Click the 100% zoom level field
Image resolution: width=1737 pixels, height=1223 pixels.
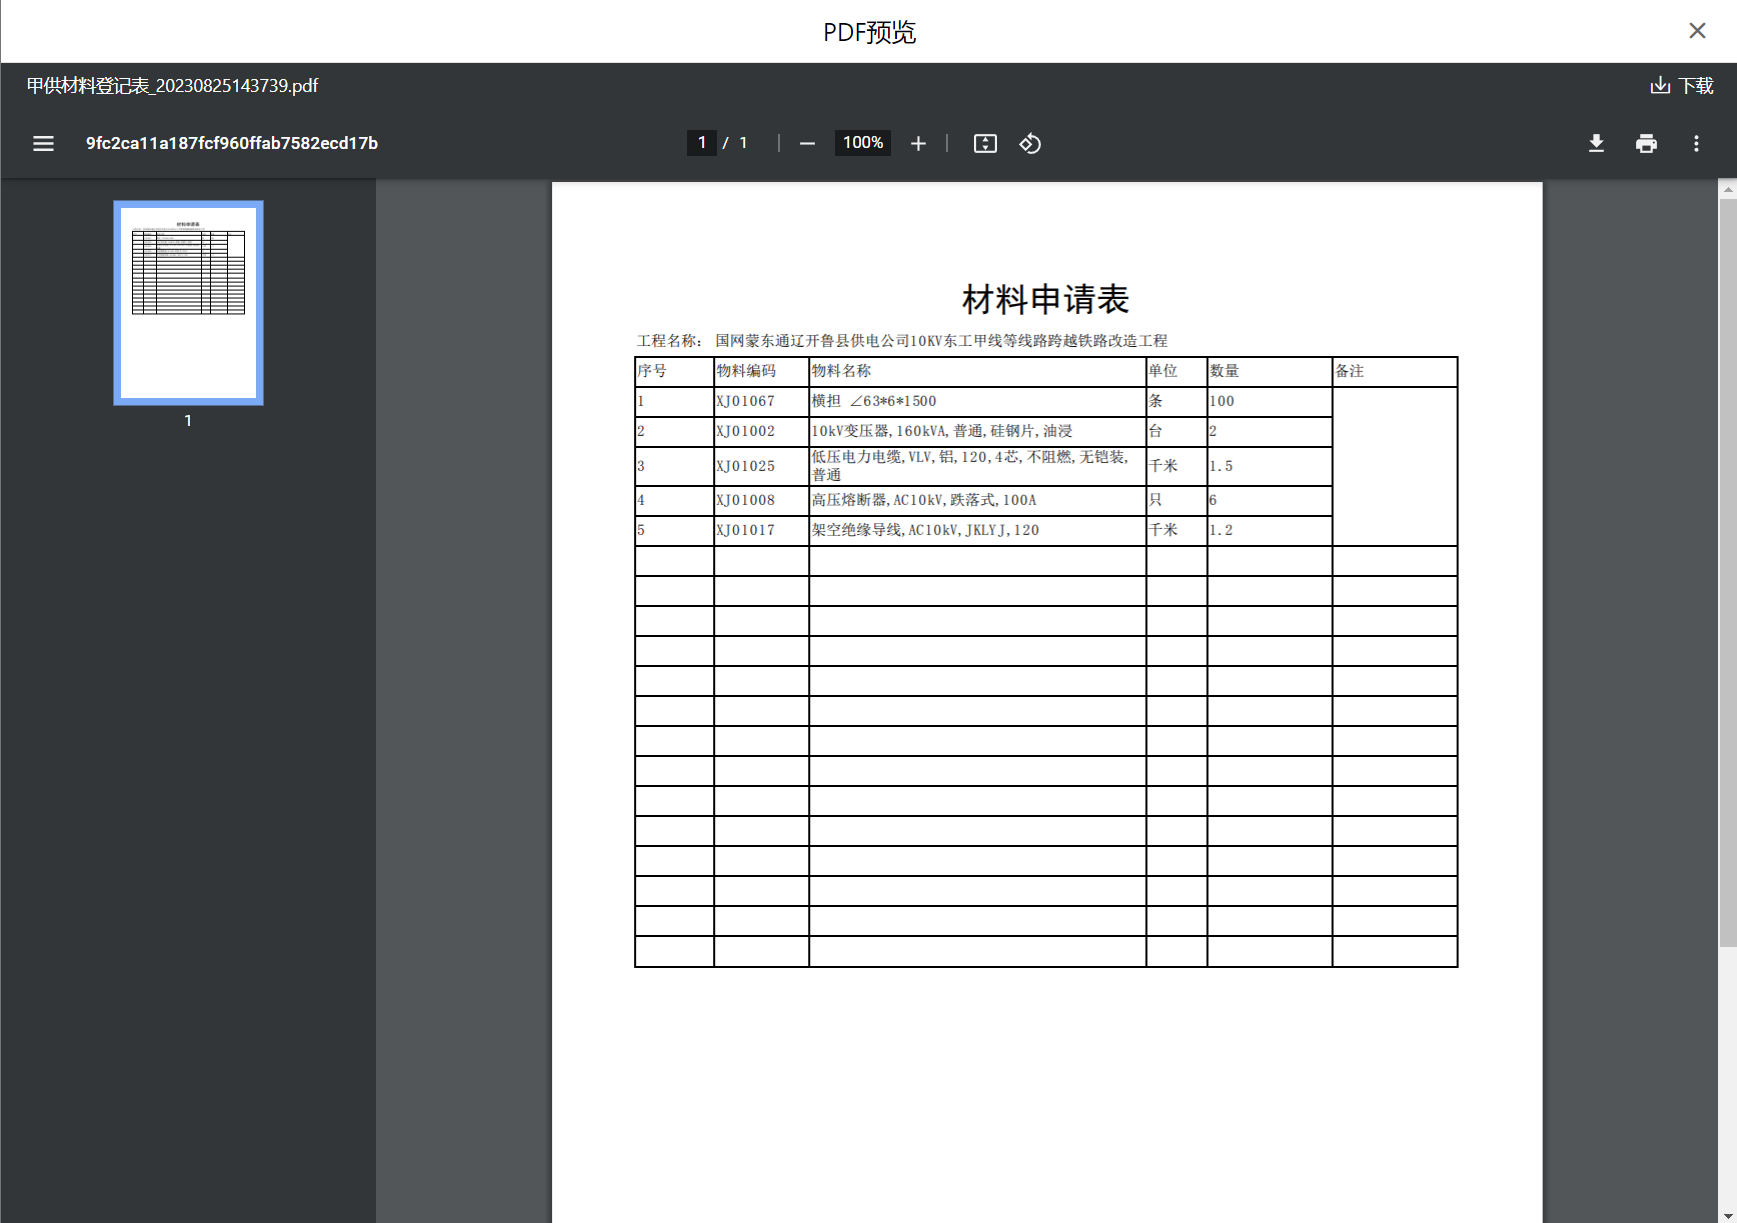862,143
